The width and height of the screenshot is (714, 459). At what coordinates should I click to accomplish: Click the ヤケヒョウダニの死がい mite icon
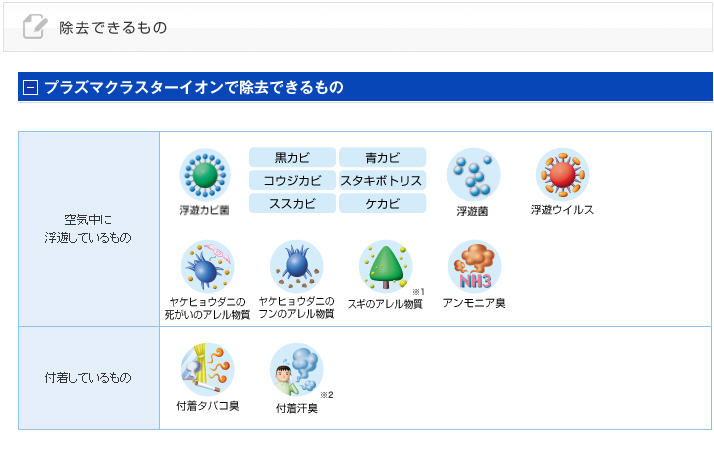click(x=207, y=266)
